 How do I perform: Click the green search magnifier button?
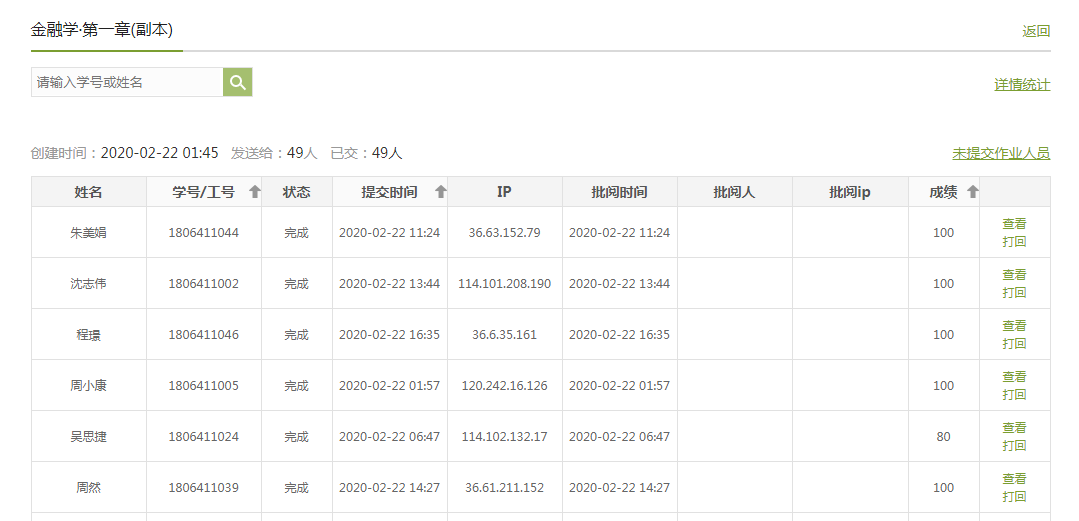(237, 82)
